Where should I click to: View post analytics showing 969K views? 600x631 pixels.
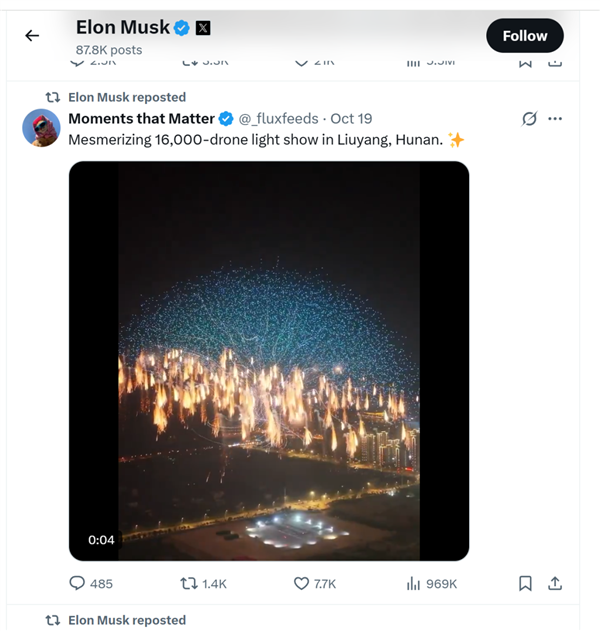(412, 583)
